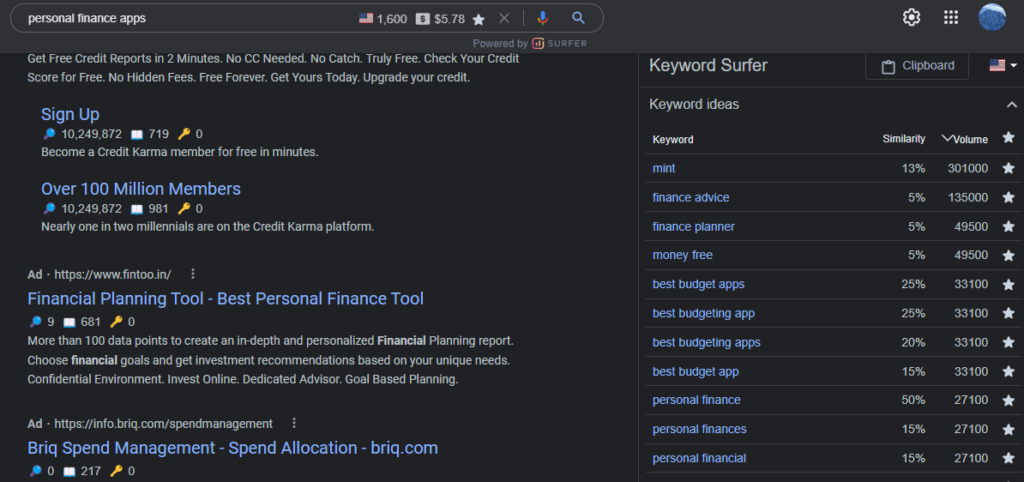
Task: Open the 'best budgeting app' keyword link
Action: click(x=703, y=313)
